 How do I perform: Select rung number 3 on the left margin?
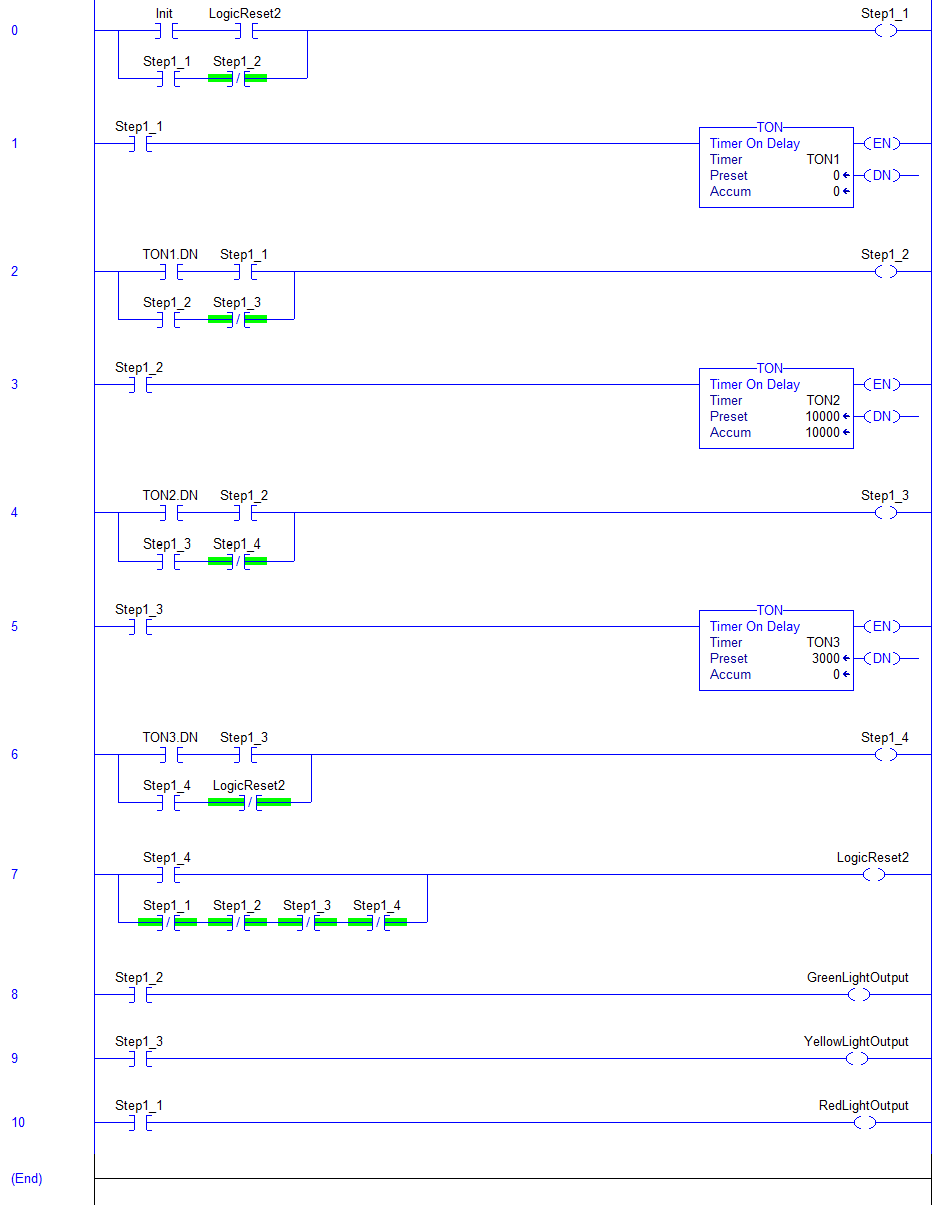[x=14, y=384]
